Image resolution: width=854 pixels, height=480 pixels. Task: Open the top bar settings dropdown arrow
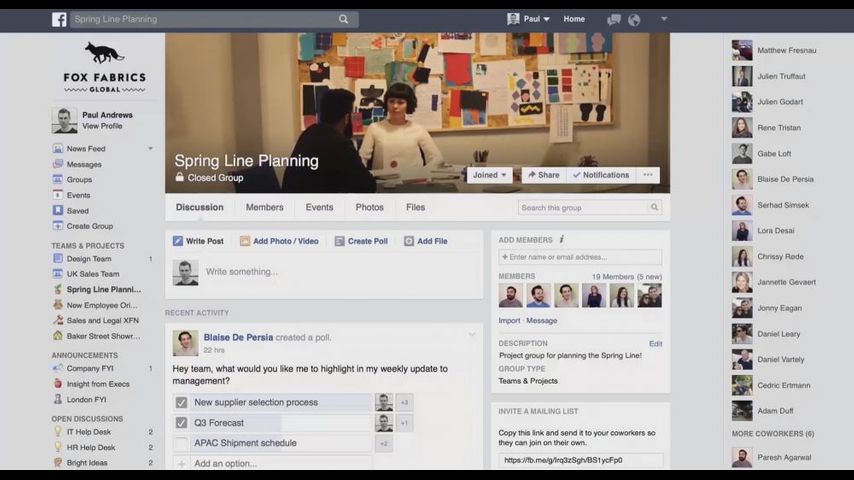click(x=664, y=19)
